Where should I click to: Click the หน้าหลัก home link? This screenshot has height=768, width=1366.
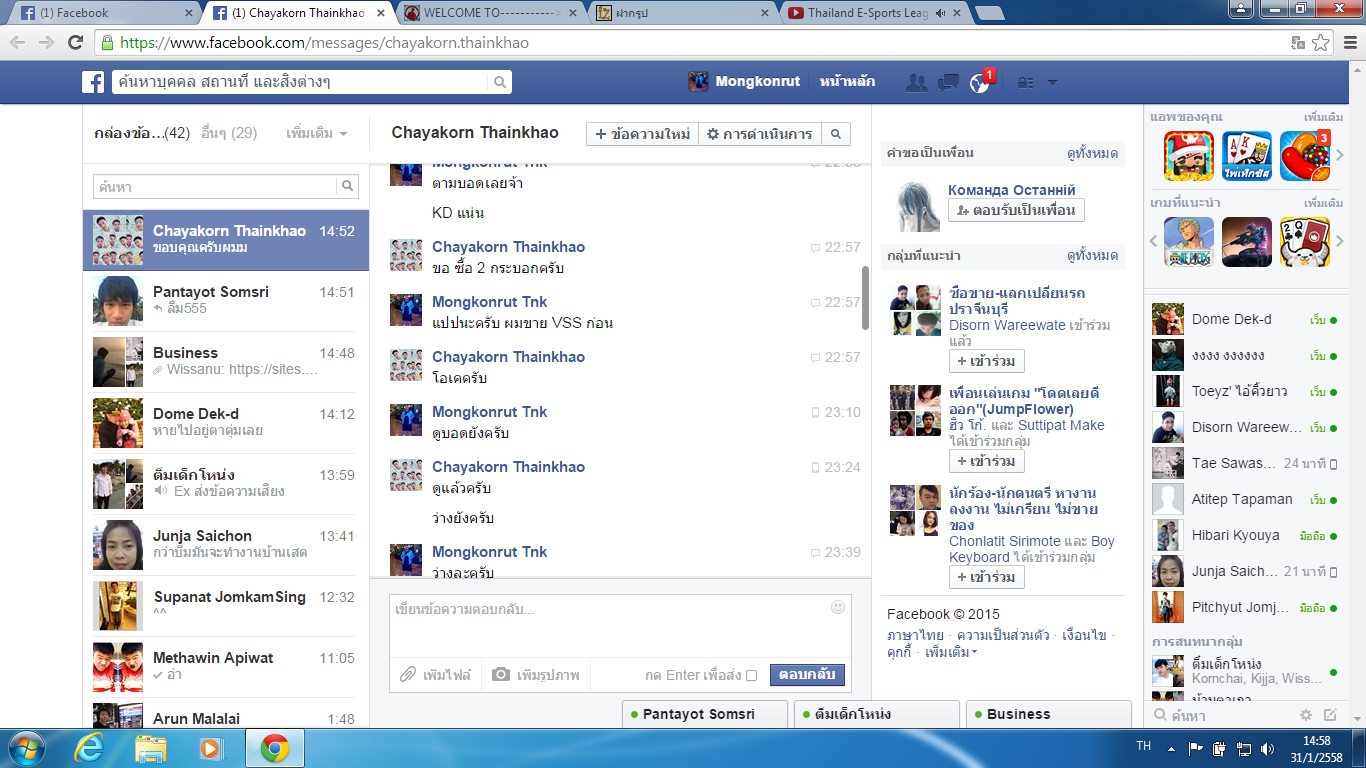[847, 82]
